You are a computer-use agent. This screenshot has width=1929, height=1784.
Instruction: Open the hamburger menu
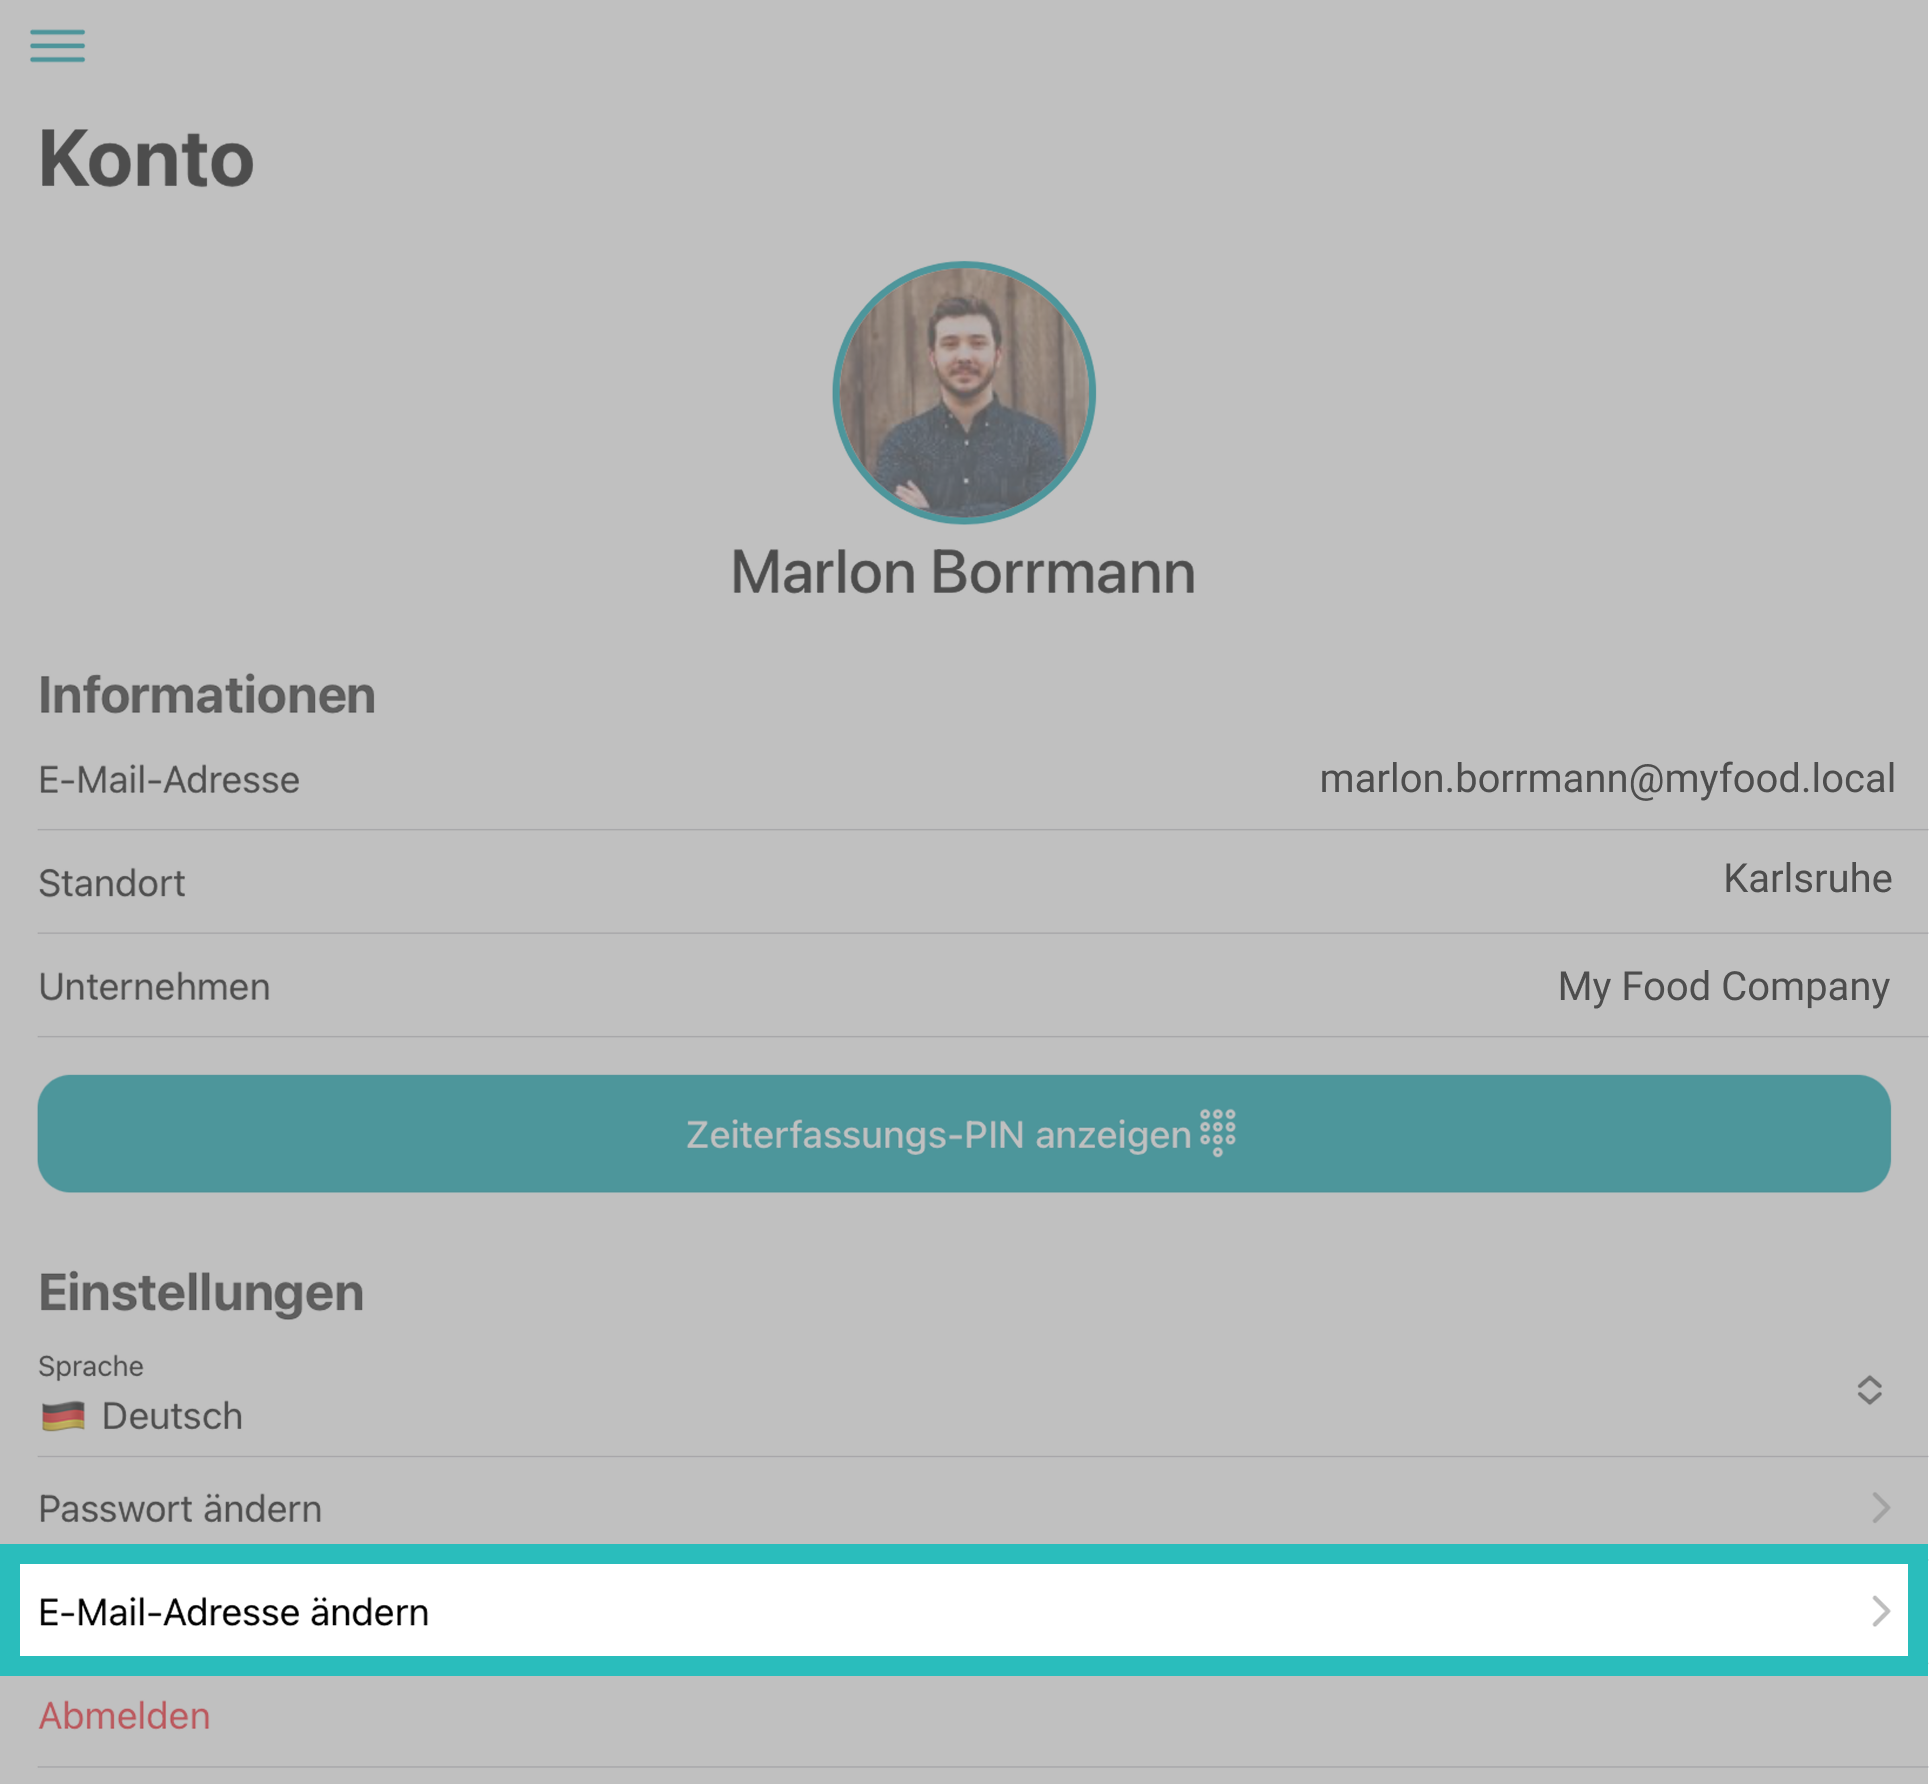click(57, 46)
